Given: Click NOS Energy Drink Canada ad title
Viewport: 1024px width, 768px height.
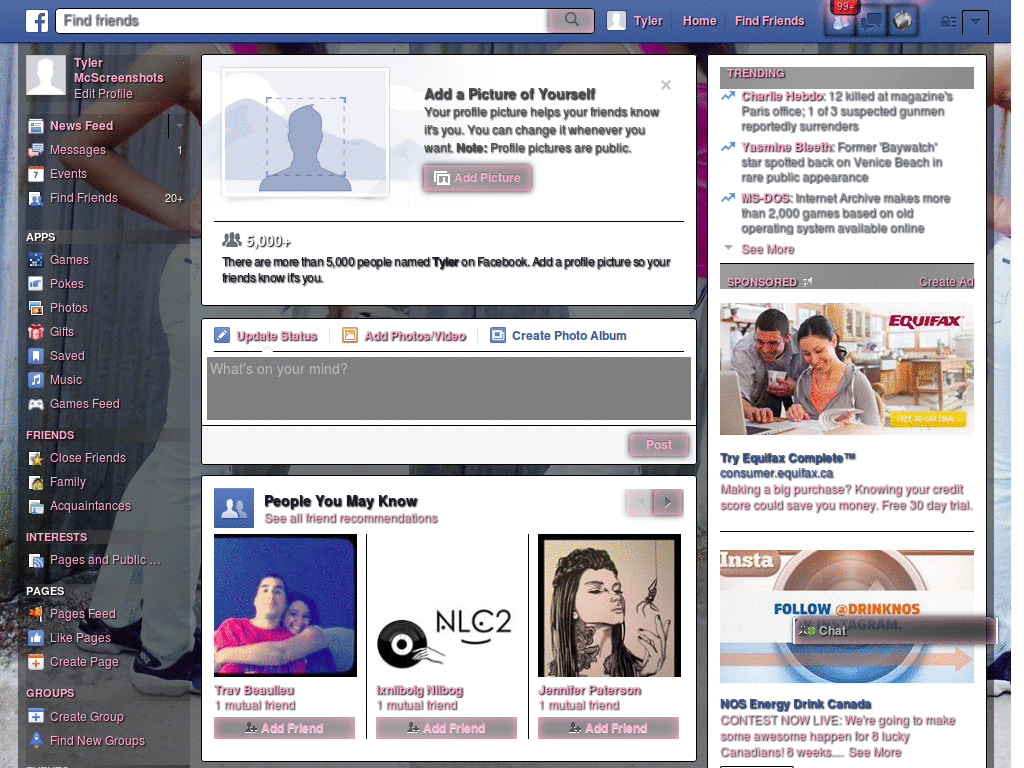Looking at the screenshot, I should tap(795, 704).
